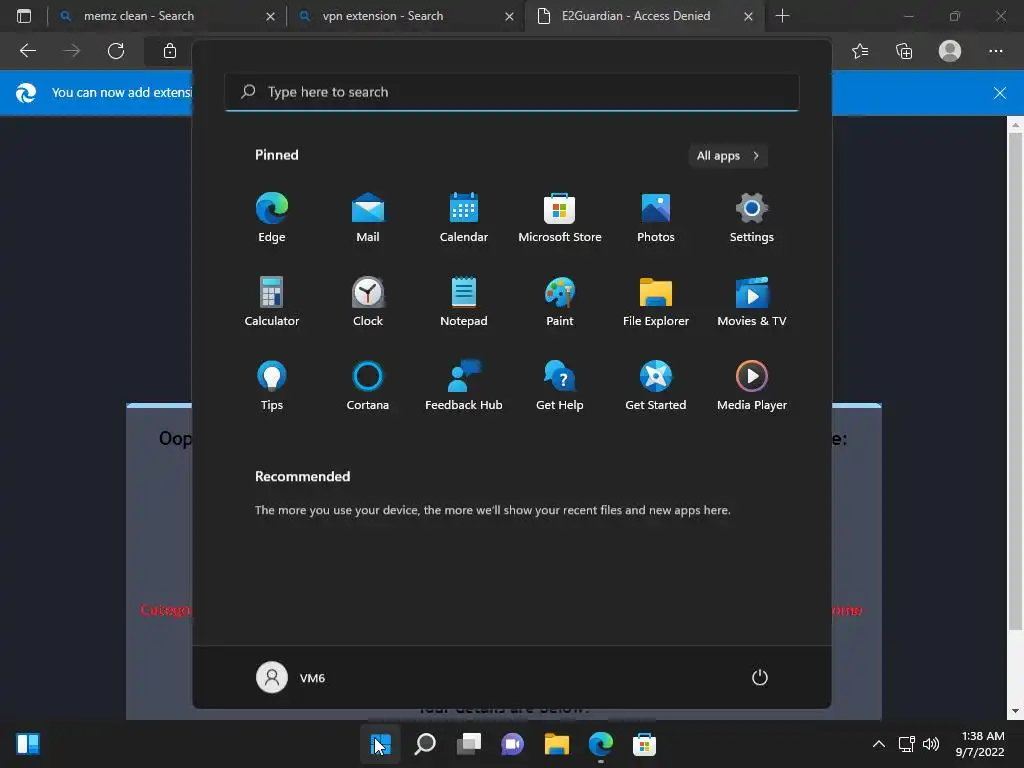Open volume control in system tray
The width and height of the screenshot is (1024, 768).
point(931,744)
